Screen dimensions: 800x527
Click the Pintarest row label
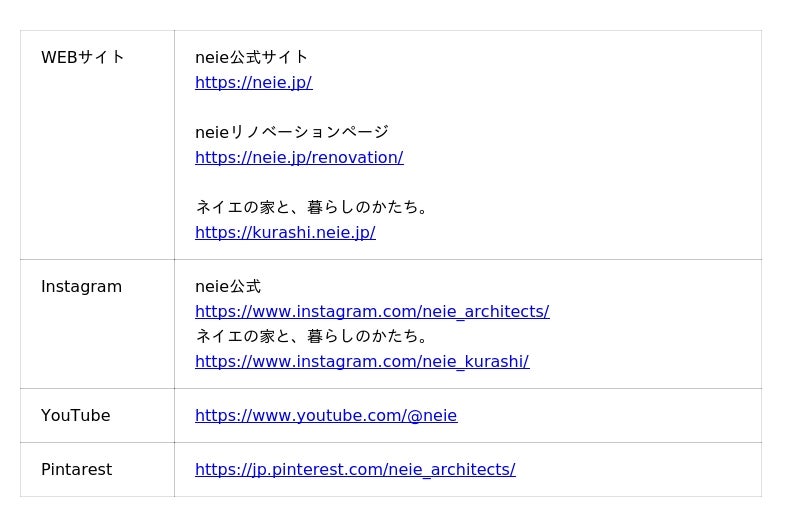tap(76, 469)
